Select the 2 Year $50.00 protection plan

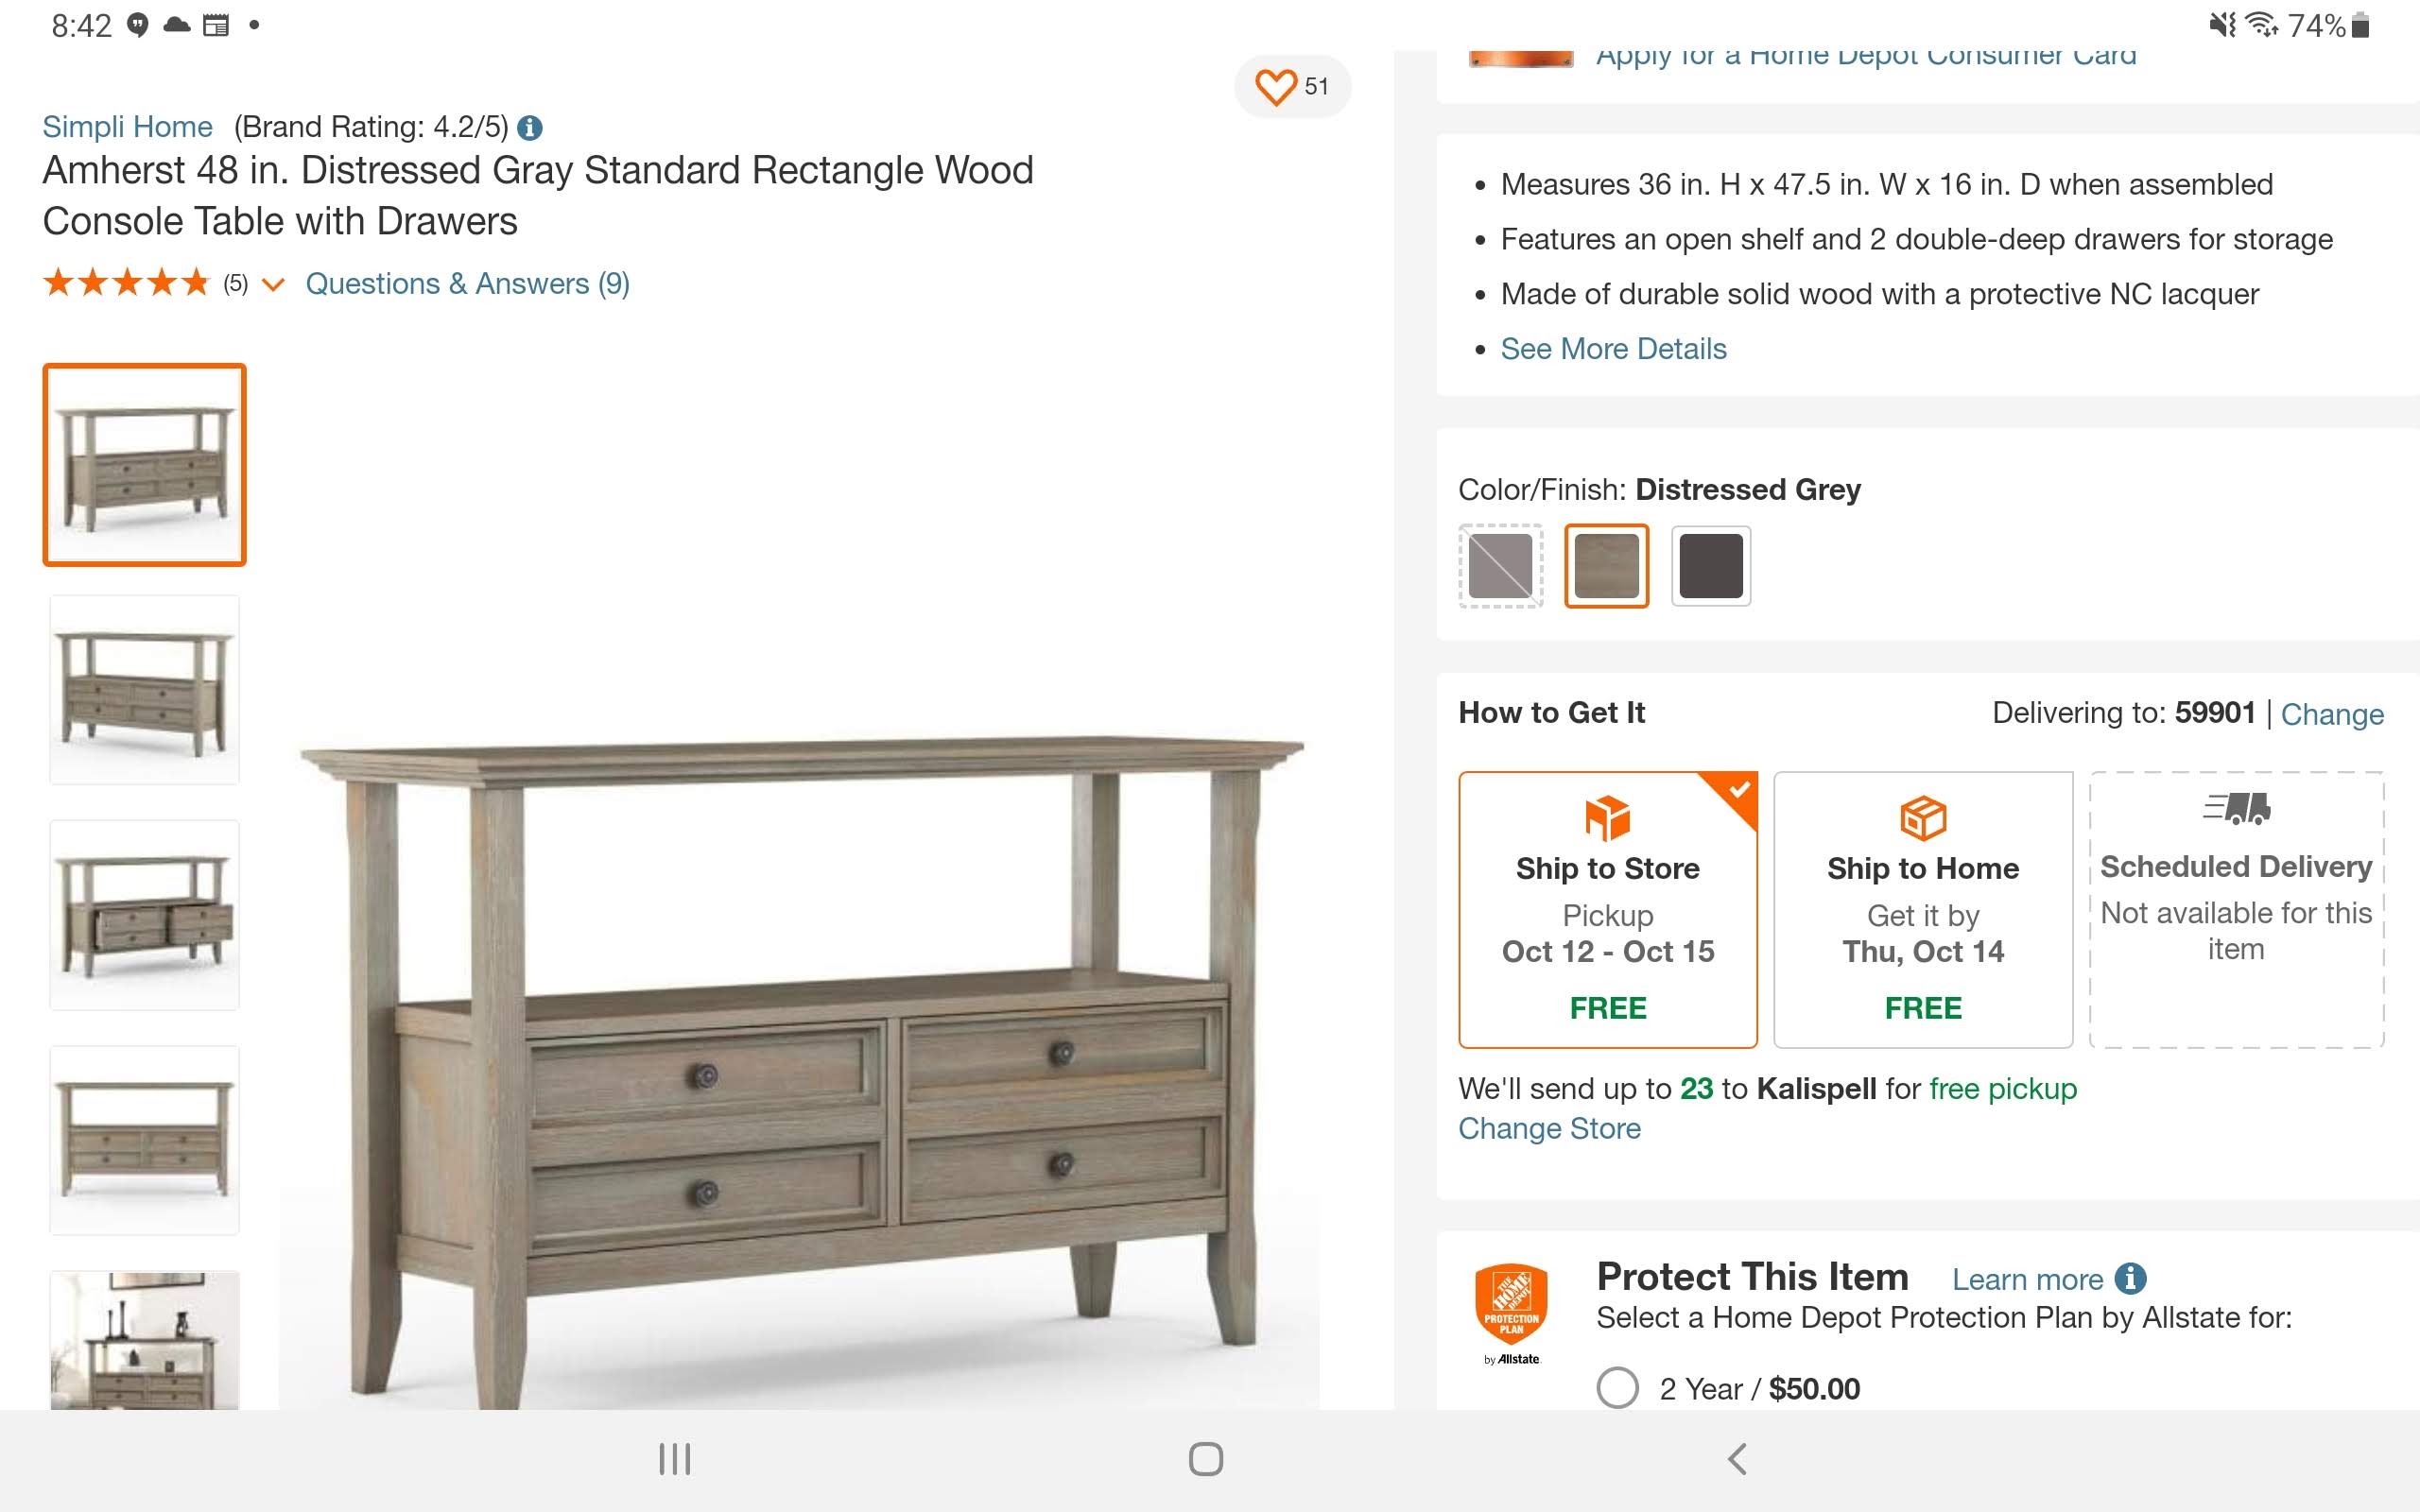(1617, 1388)
